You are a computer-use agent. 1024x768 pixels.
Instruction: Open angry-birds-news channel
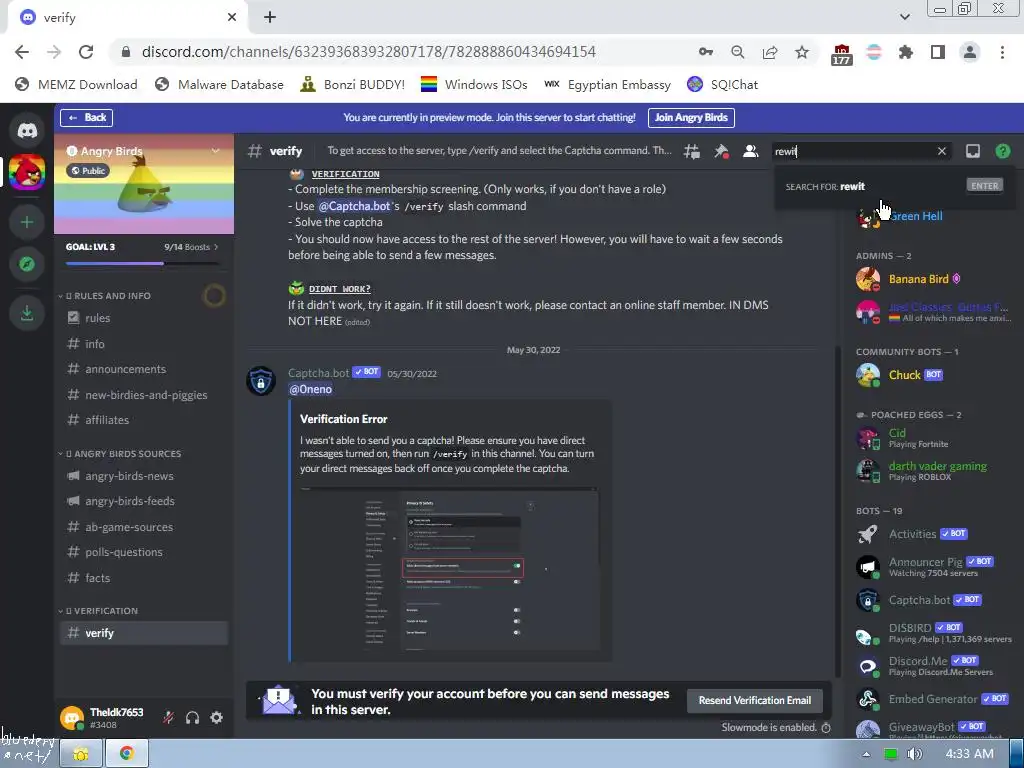pos(144,476)
